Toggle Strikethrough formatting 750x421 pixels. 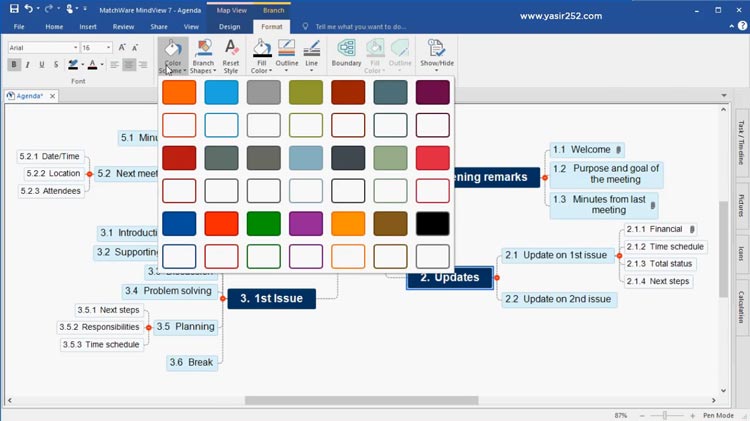56,64
